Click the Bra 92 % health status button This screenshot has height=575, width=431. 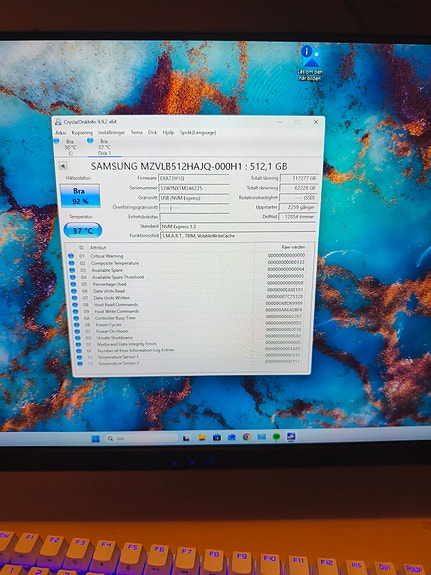(x=80, y=196)
